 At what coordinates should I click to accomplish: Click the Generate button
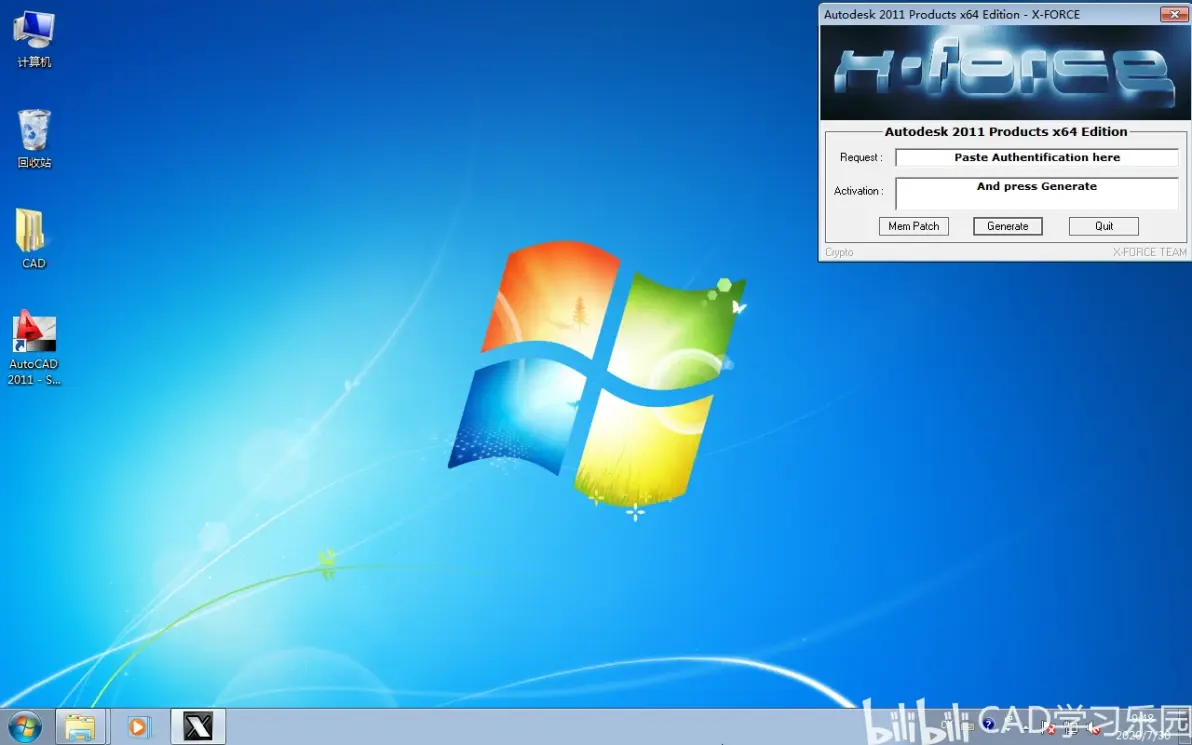coord(1007,226)
